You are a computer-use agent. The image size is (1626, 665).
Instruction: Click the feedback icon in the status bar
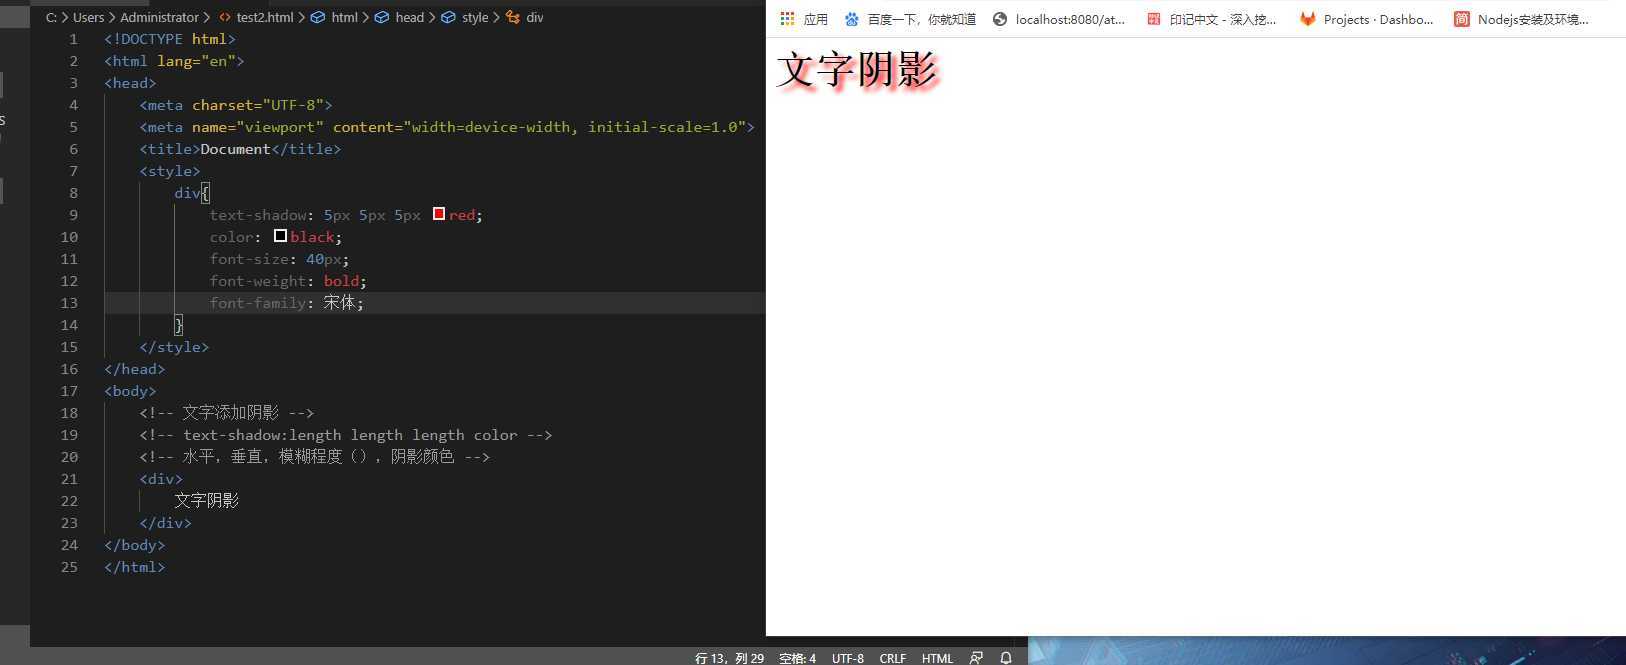click(x=977, y=658)
